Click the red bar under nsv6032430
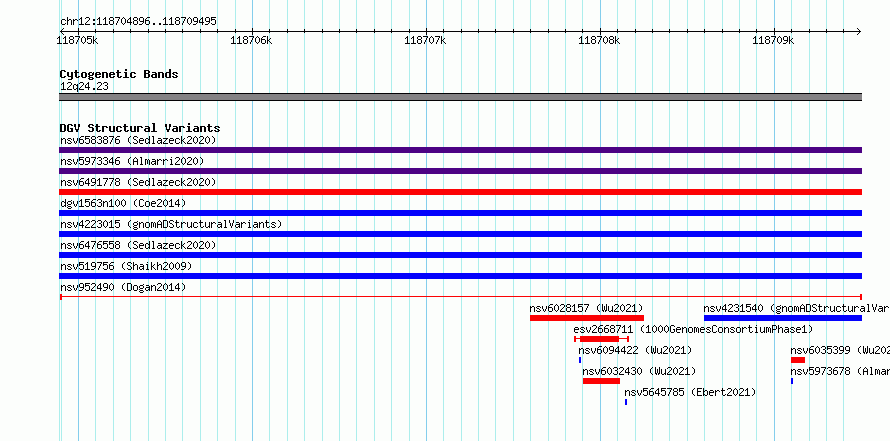Image resolution: width=890 pixels, height=441 pixels. coord(601,381)
